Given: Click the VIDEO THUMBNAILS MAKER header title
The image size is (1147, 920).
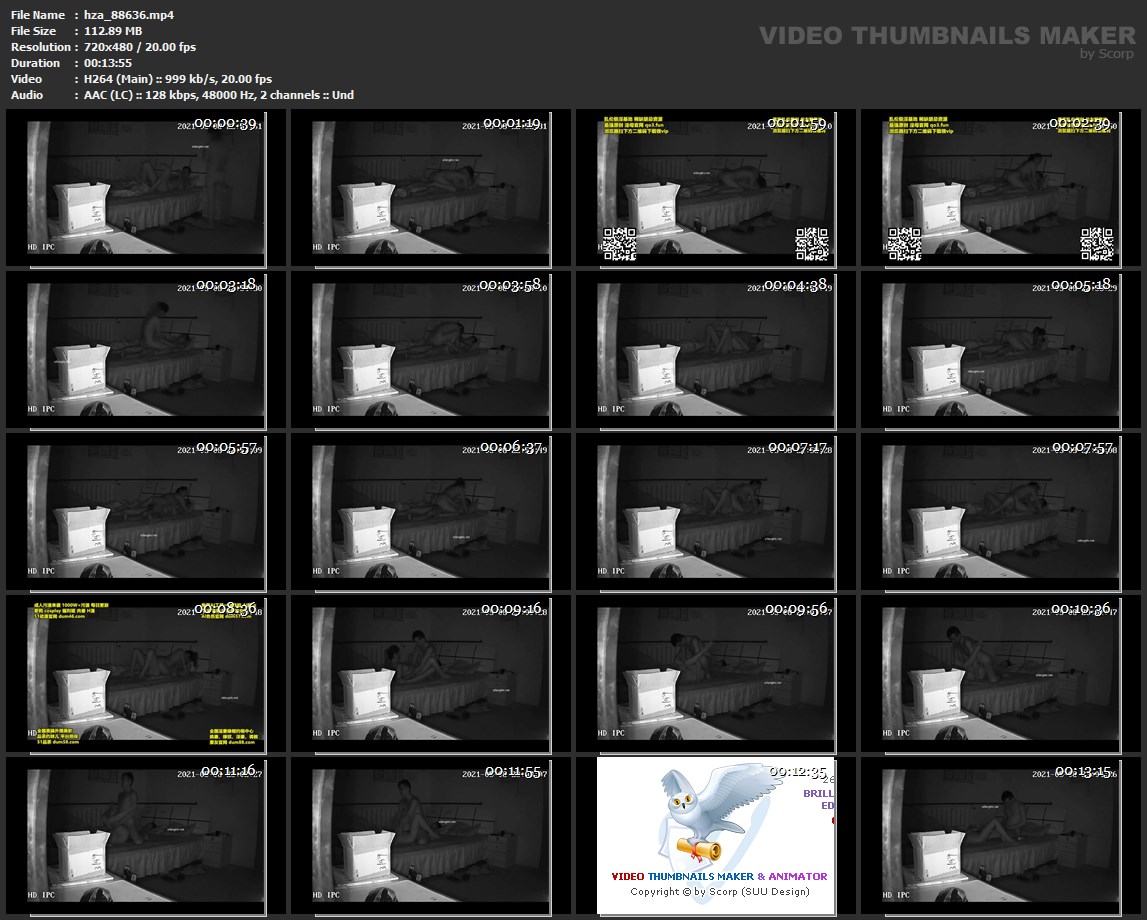Looking at the screenshot, I should click(x=947, y=36).
